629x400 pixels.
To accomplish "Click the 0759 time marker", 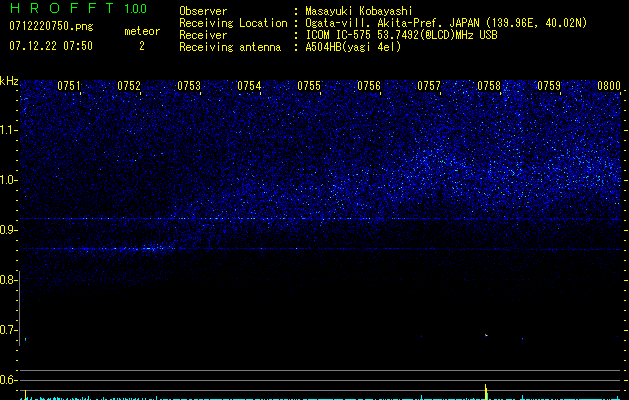I will click(549, 86).
